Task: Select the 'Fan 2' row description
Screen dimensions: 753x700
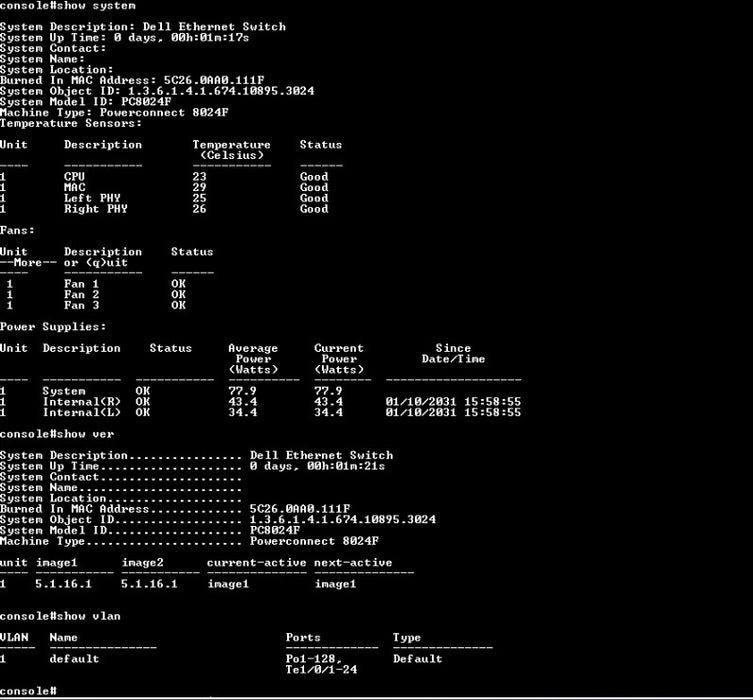Action: [82, 295]
